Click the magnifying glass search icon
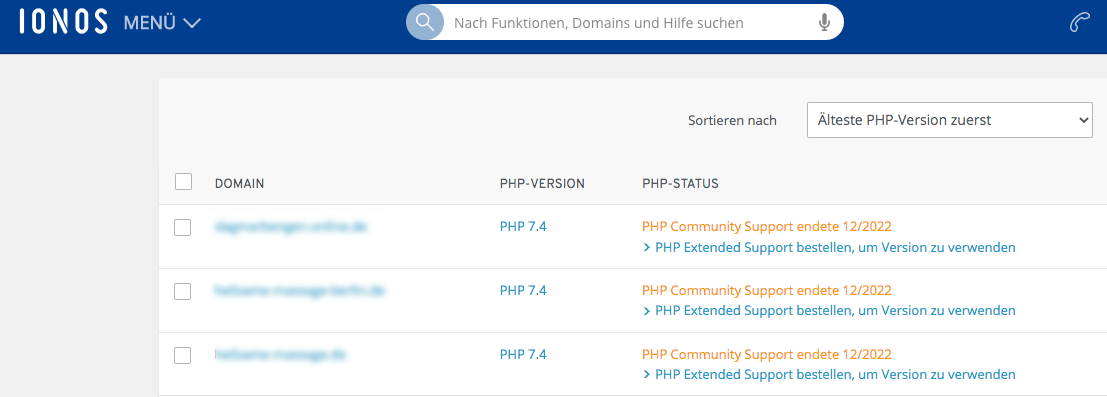Screen dimensions: 1107x397 click(424, 23)
